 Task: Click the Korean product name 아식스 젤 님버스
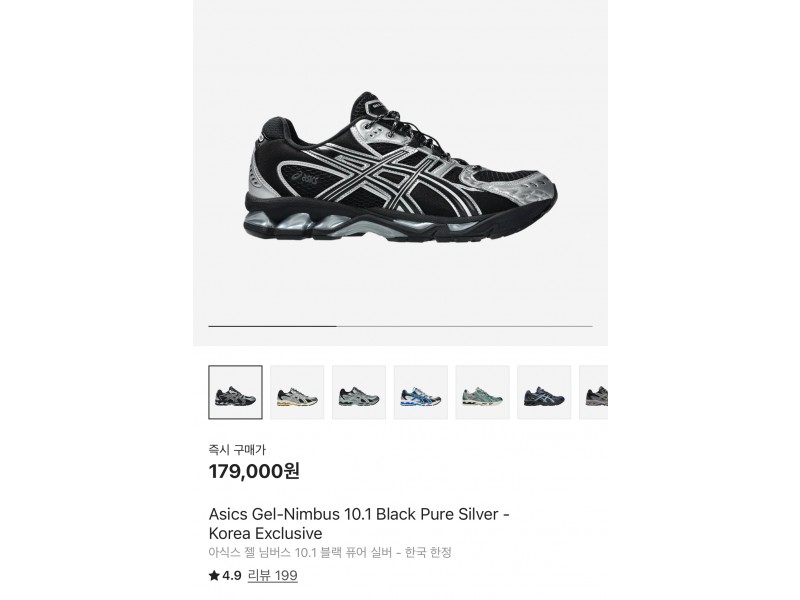250,553
